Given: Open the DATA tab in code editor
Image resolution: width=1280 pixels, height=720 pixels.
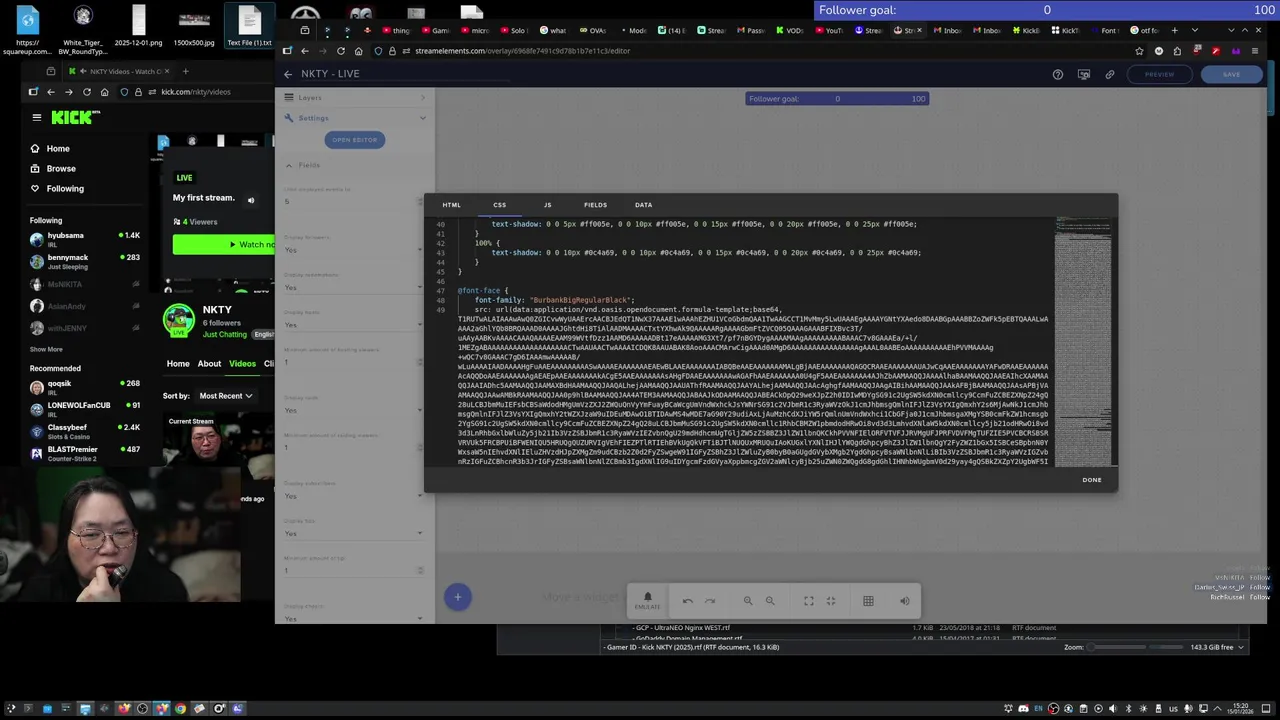Looking at the screenshot, I should 643,205.
